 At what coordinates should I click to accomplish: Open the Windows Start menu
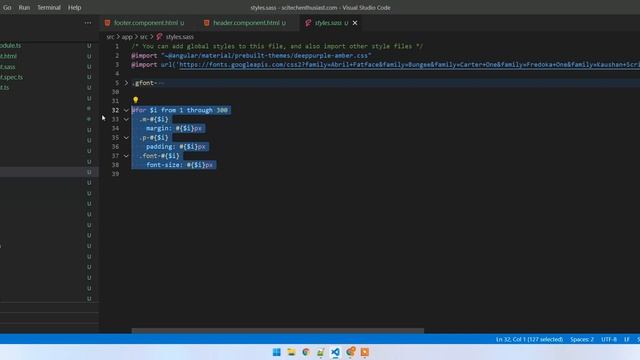276,352
